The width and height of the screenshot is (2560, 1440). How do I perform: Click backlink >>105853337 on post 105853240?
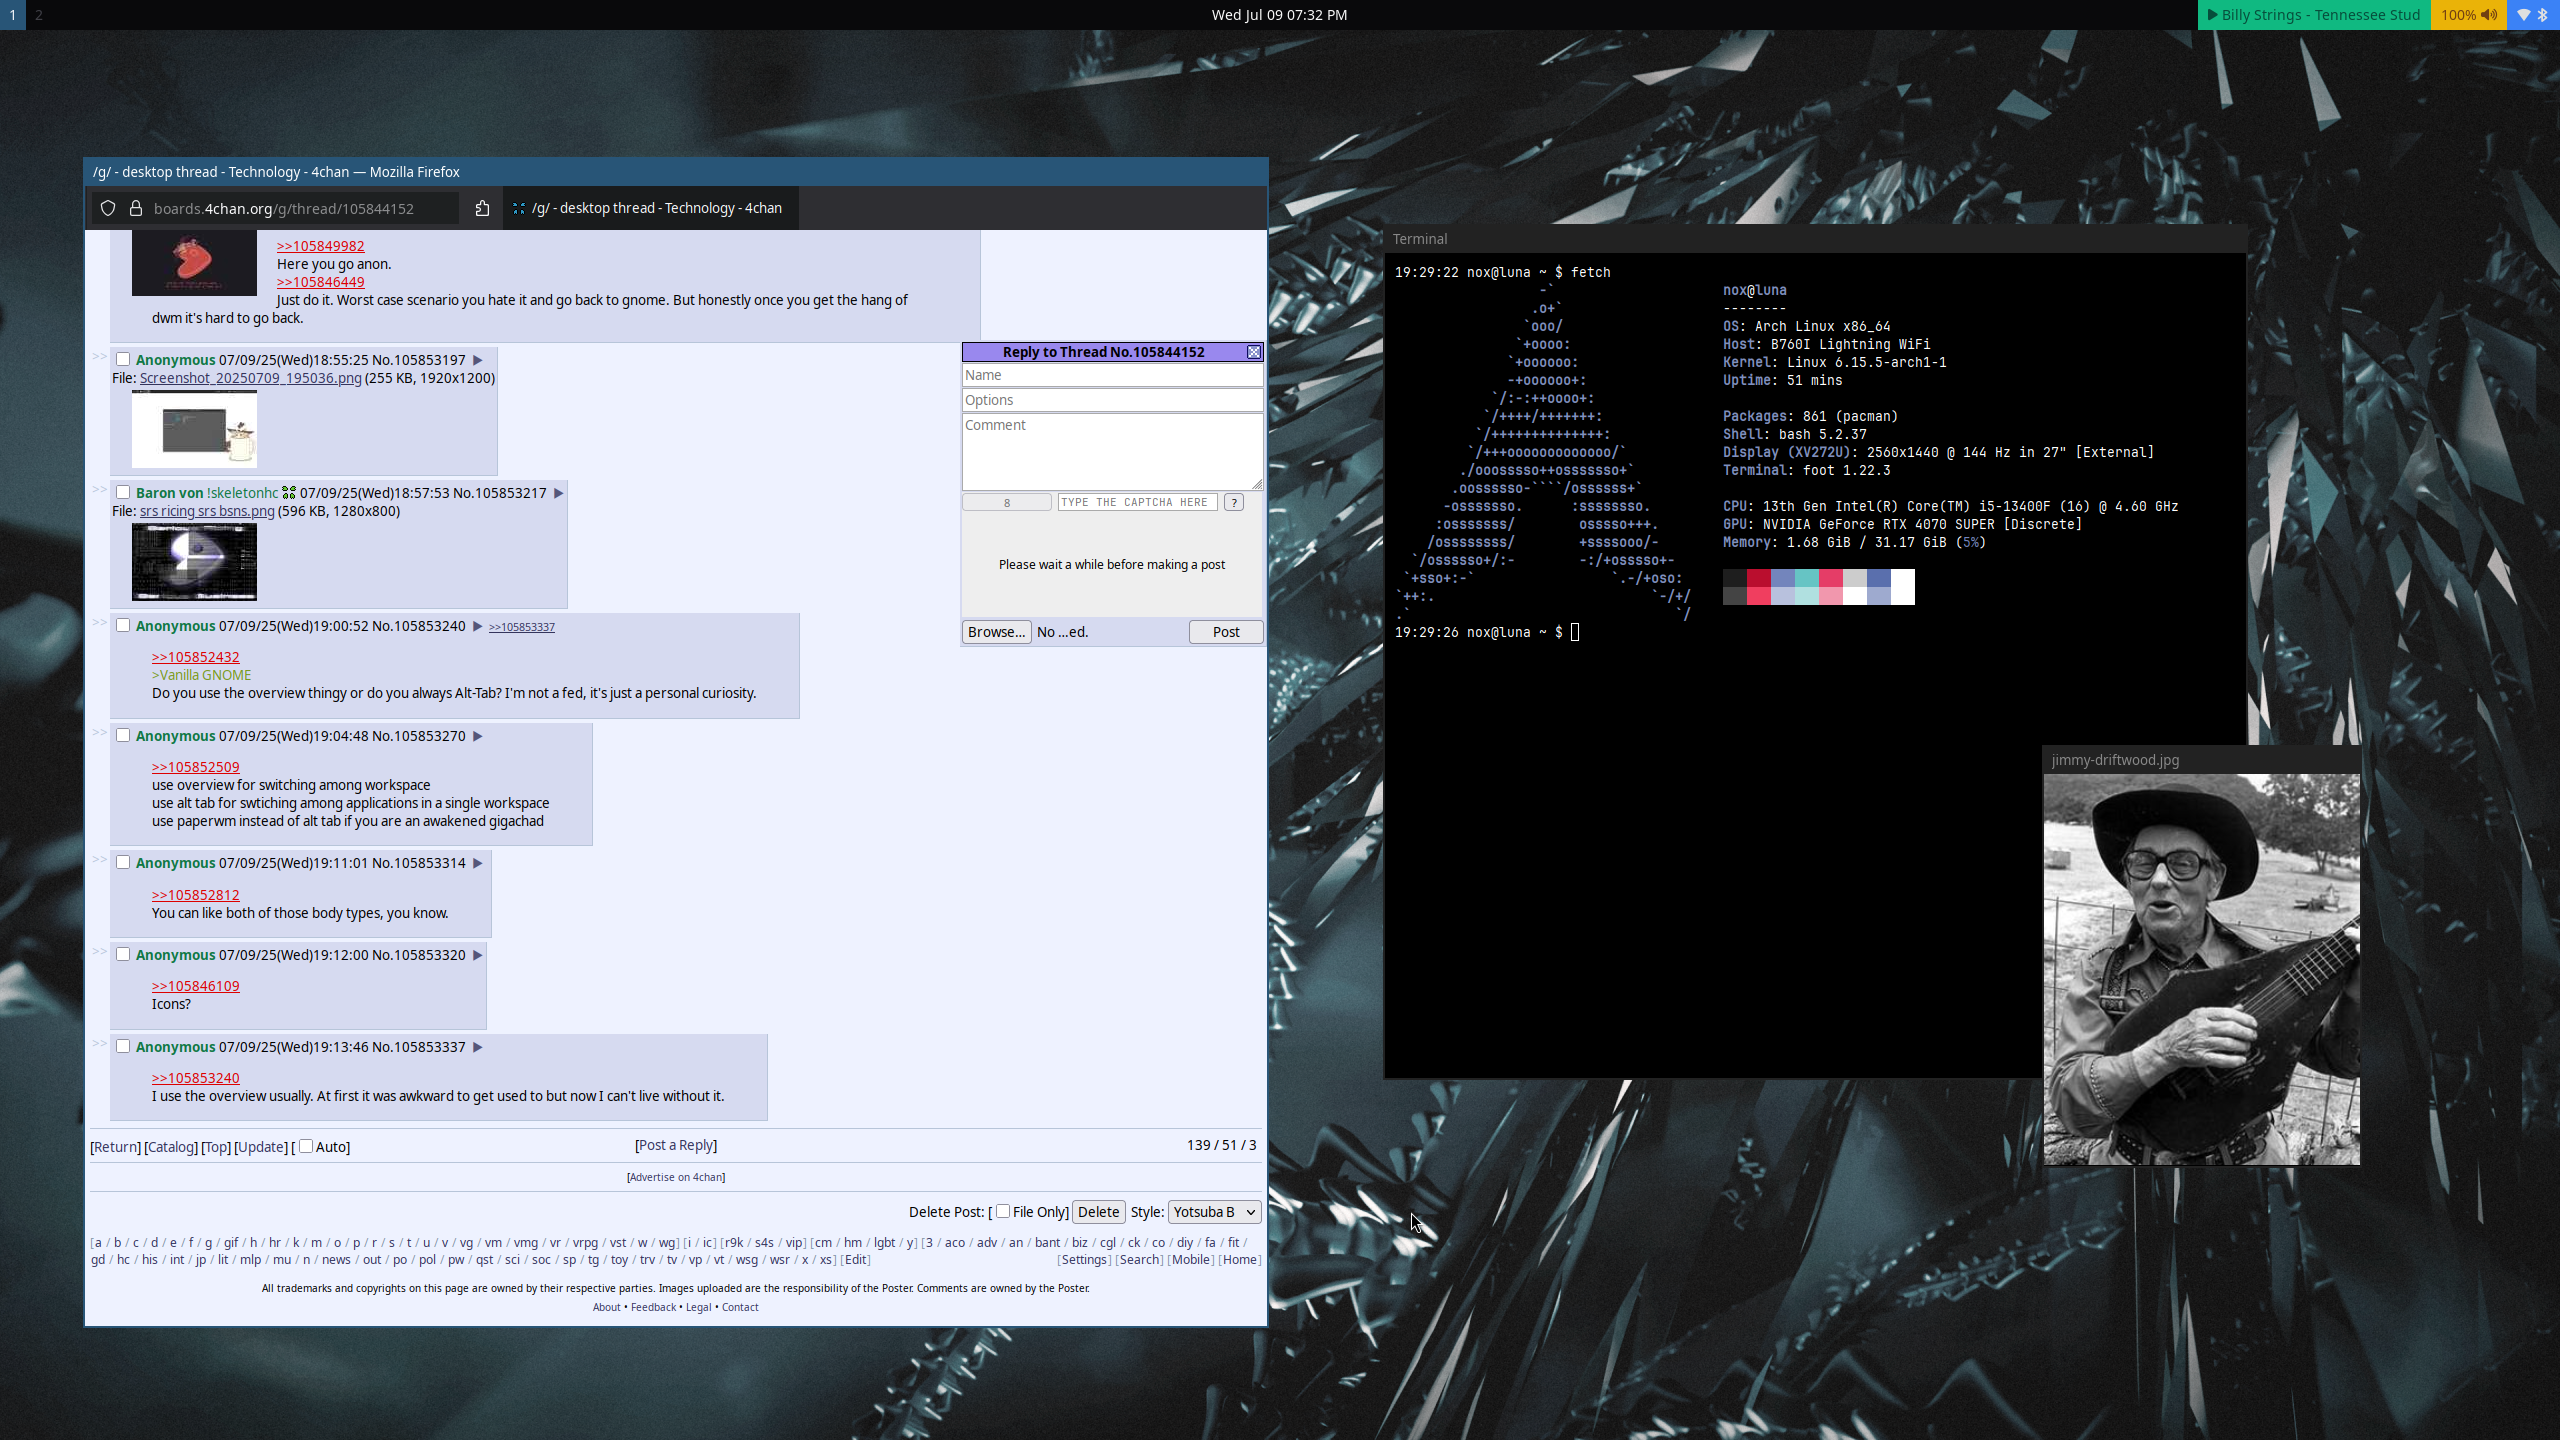pos(522,627)
